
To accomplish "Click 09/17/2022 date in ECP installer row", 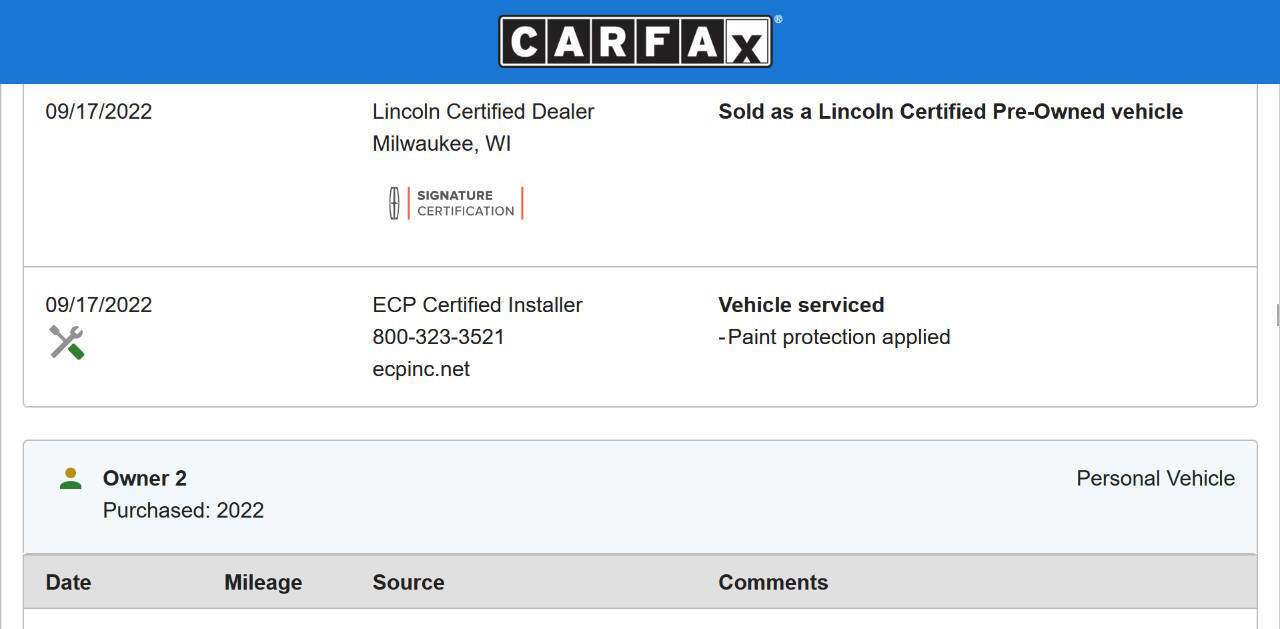I will tap(99, 305).
